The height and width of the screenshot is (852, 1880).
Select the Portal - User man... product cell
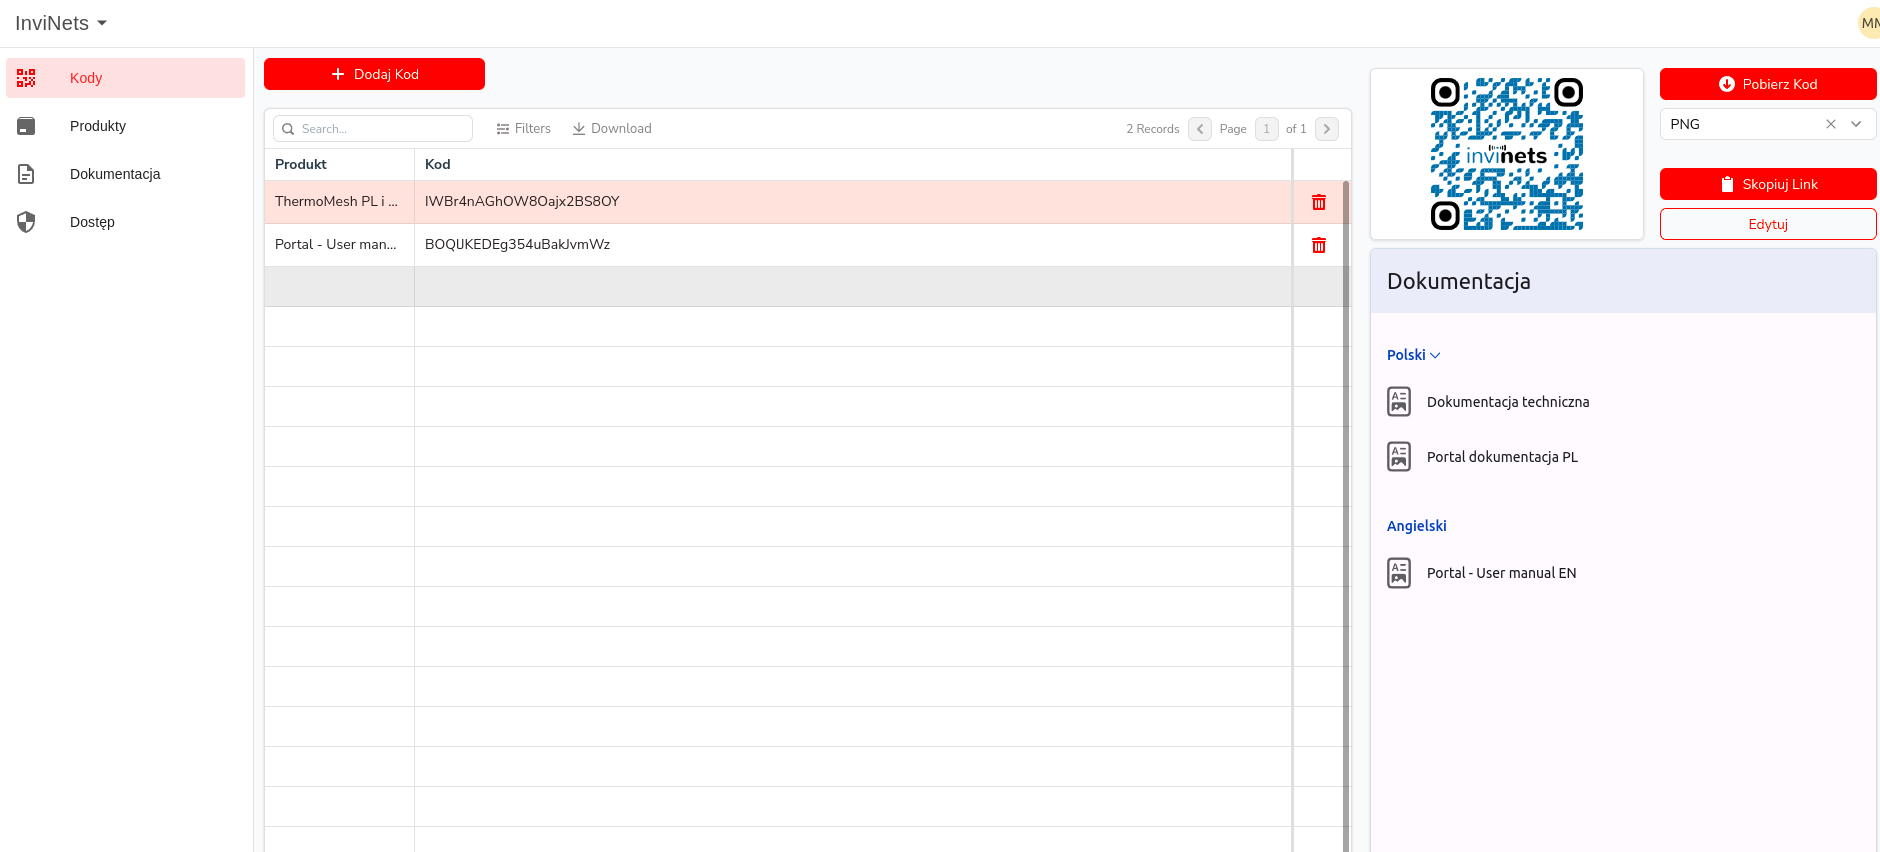point(339,245)
